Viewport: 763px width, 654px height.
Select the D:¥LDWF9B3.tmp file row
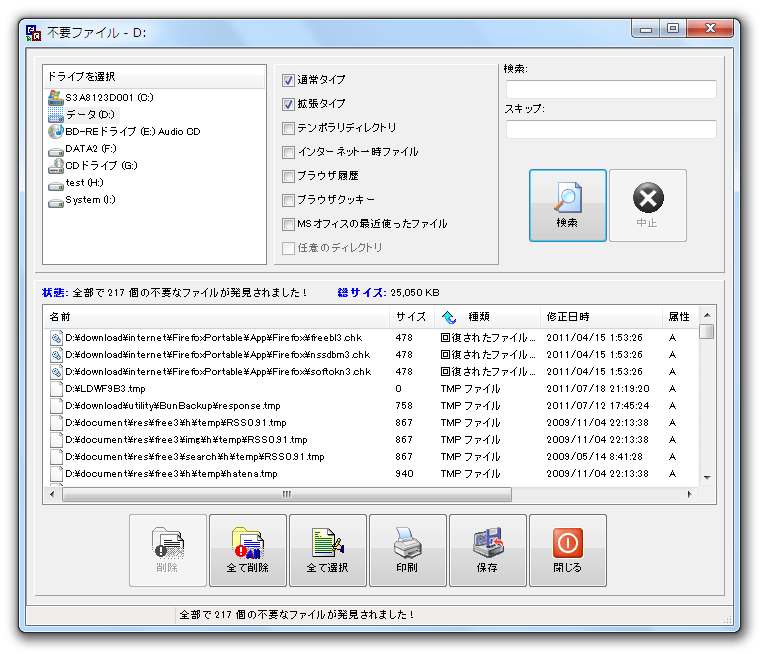click(x=372, y=389)
